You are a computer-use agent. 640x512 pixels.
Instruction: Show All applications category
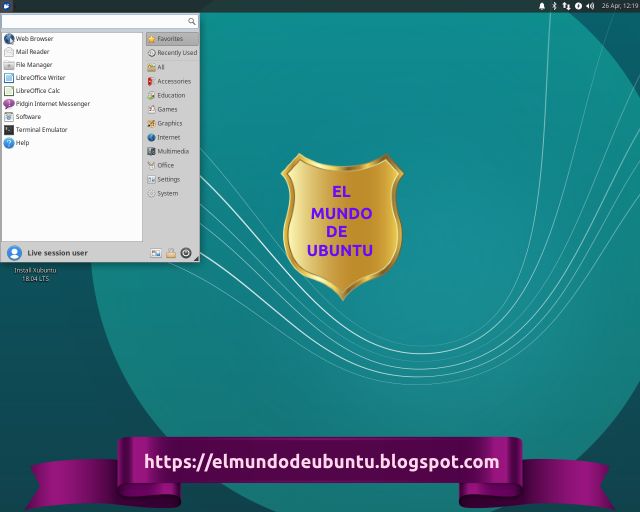(x=172, y=67)
